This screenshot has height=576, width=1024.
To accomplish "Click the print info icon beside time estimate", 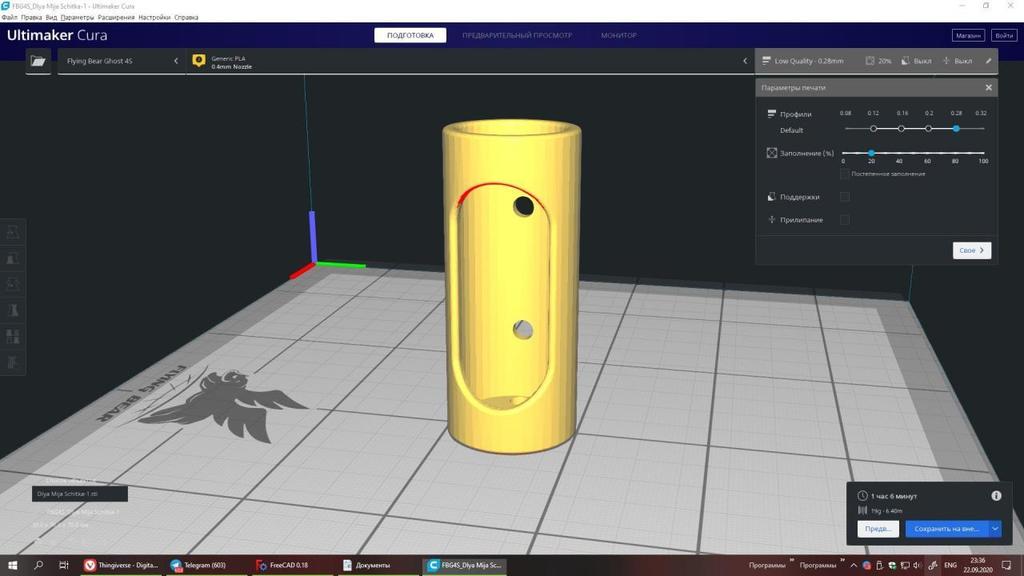I will [x=996, y=496].
